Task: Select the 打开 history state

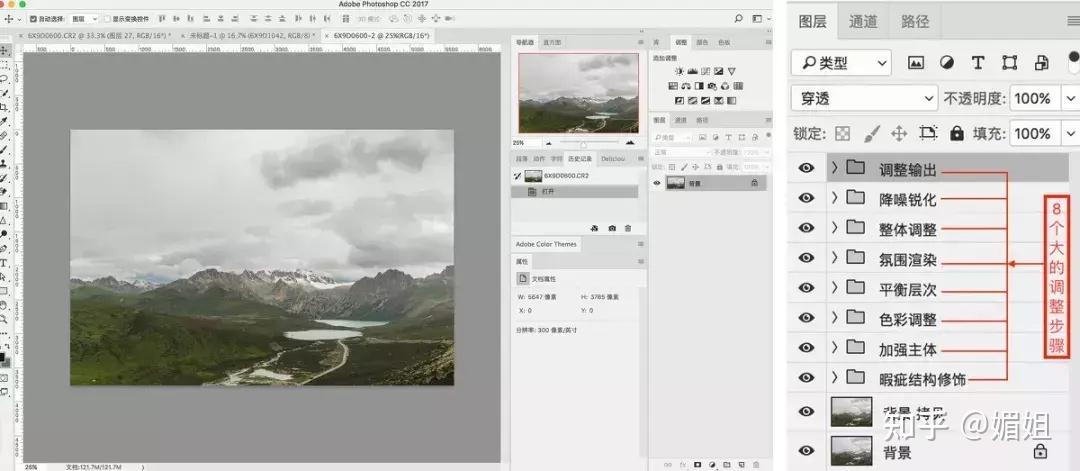Action: [575, 191]
